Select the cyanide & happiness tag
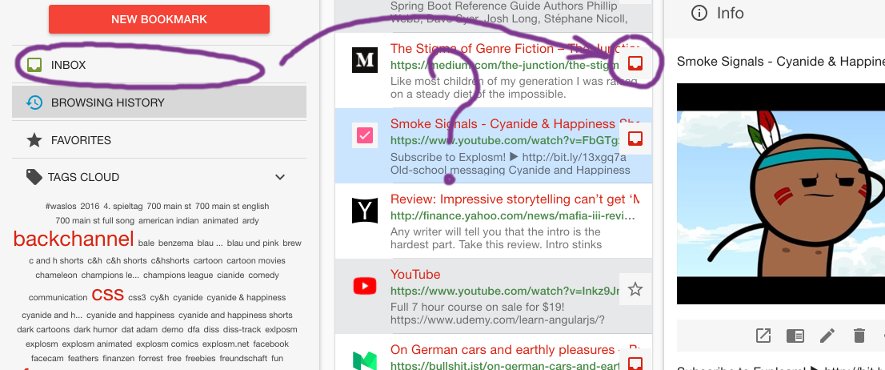885x370 pixels. [x=246, y=297]
